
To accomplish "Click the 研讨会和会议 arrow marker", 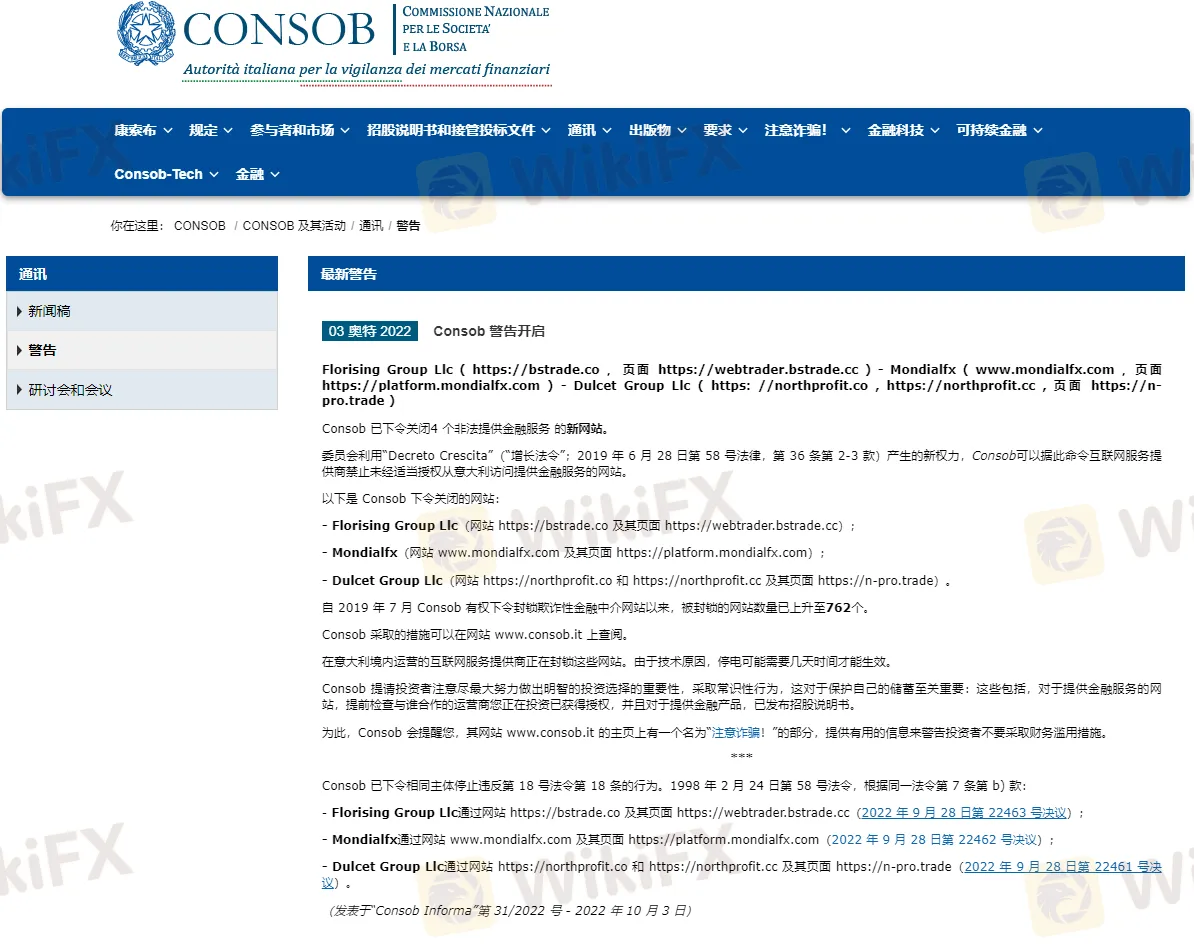I will point(19,390).
